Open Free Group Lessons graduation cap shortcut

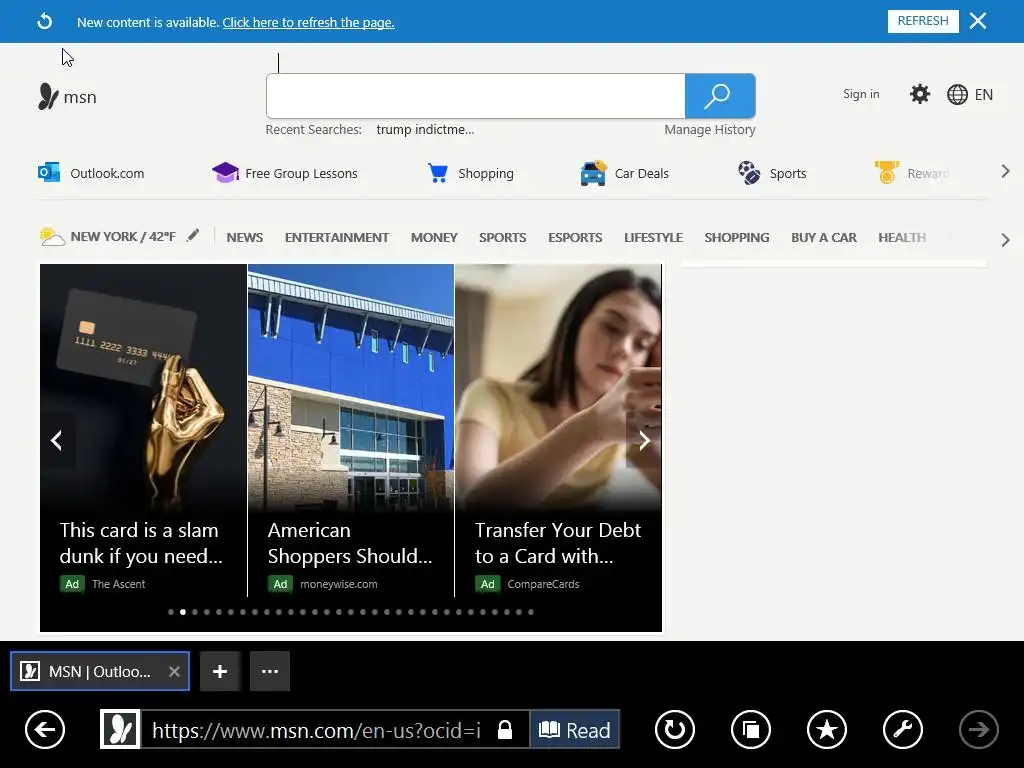225,173
